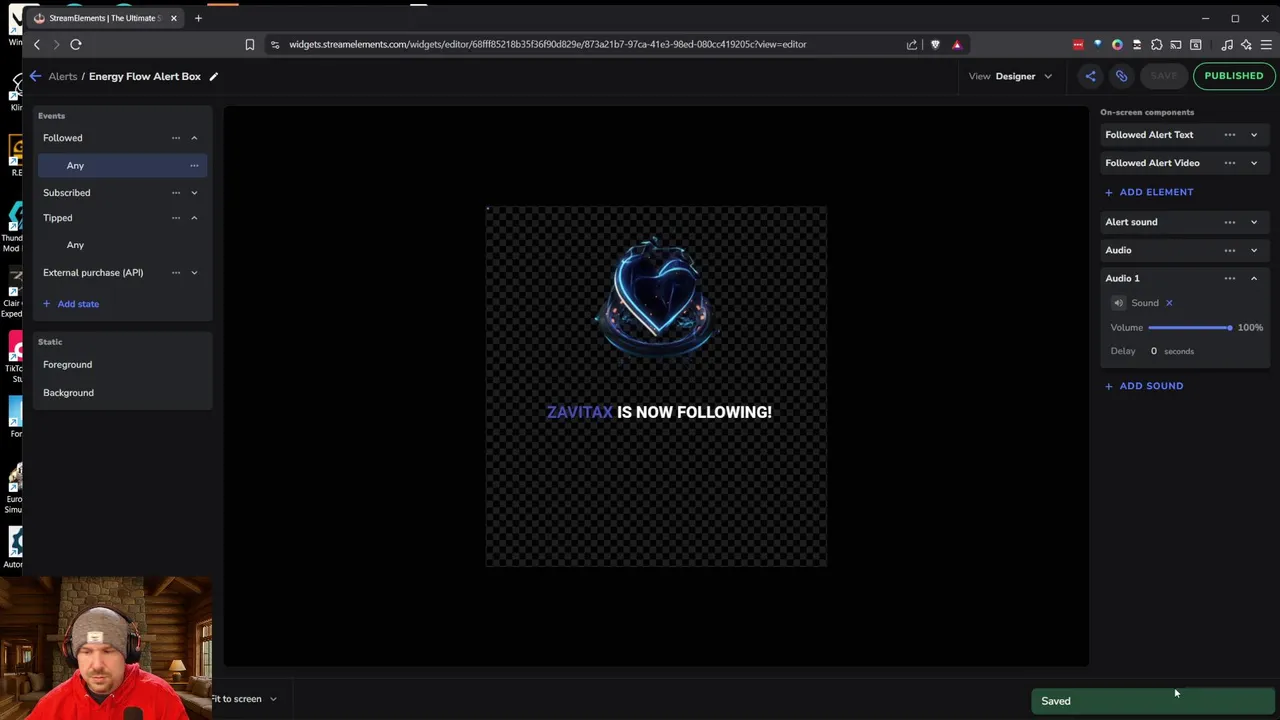Click the PUBLISHED status button
The height and width of the screenshot is (720, 1280).
tap(1233, 76)
